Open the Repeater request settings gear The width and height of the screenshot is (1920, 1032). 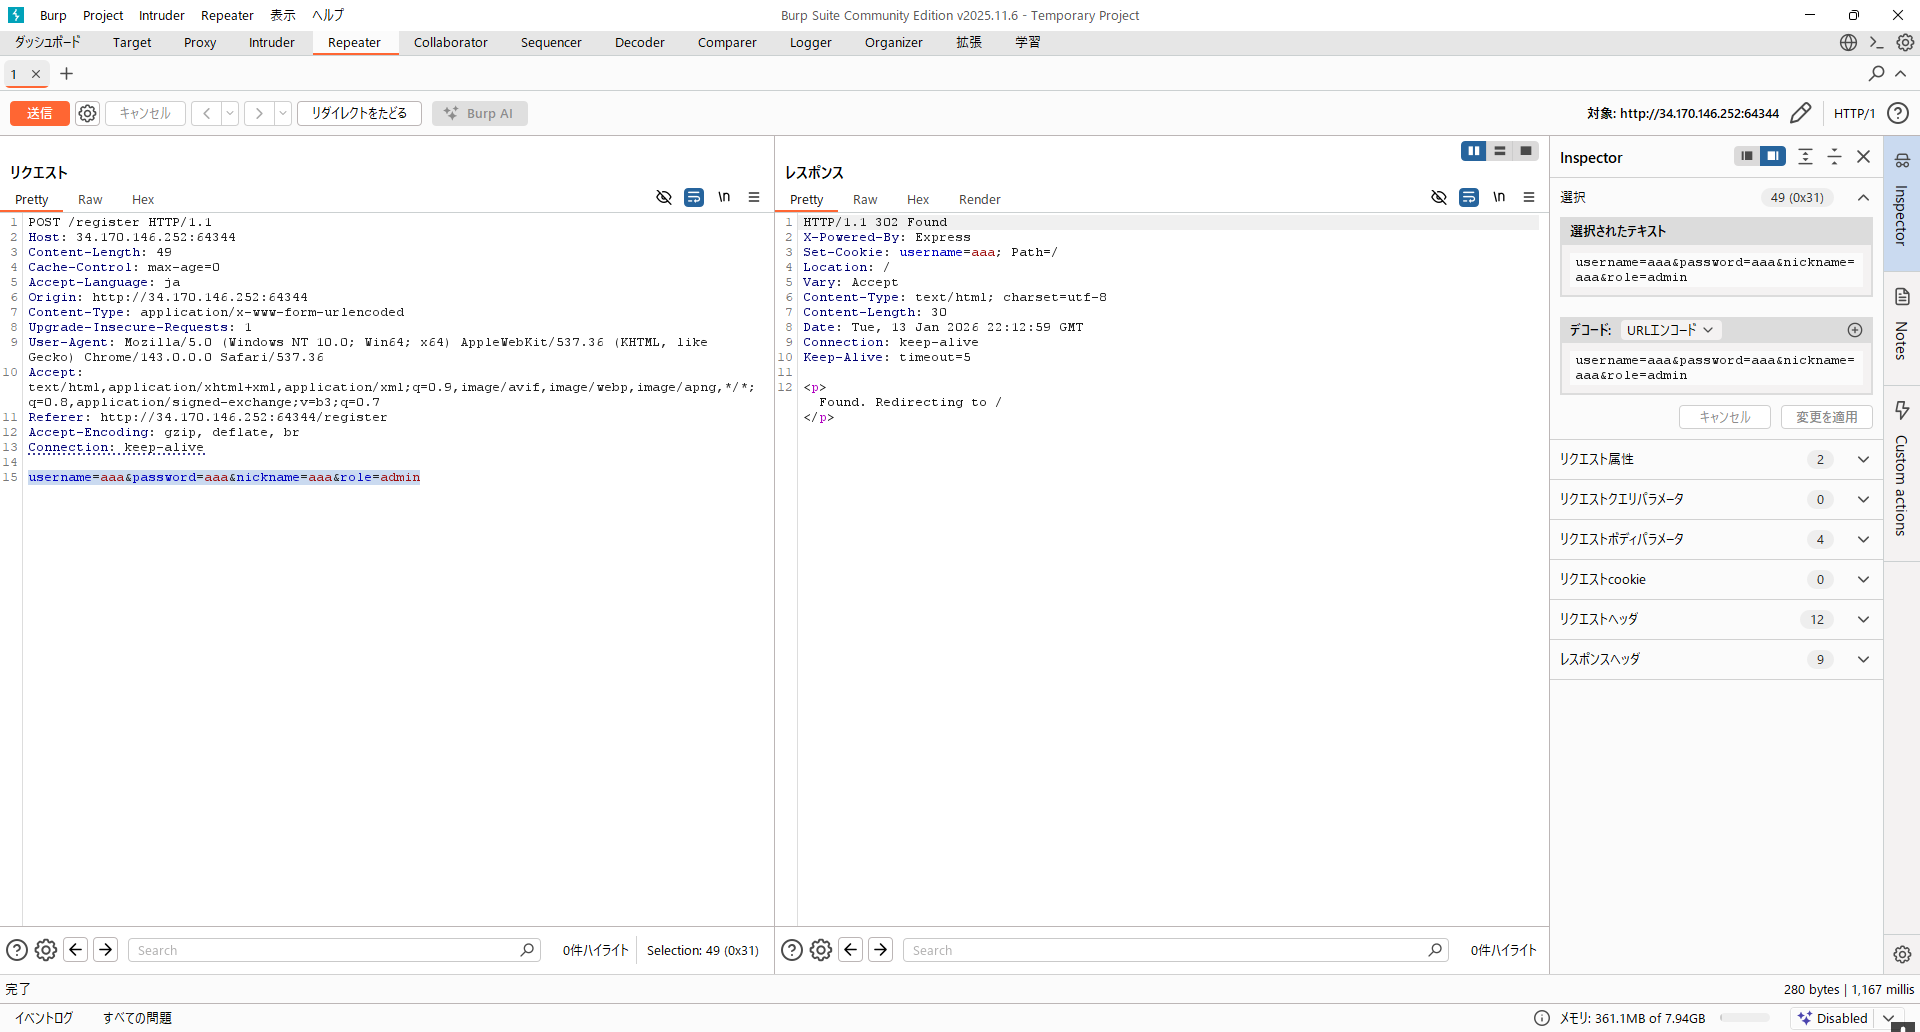click(88, 114)
